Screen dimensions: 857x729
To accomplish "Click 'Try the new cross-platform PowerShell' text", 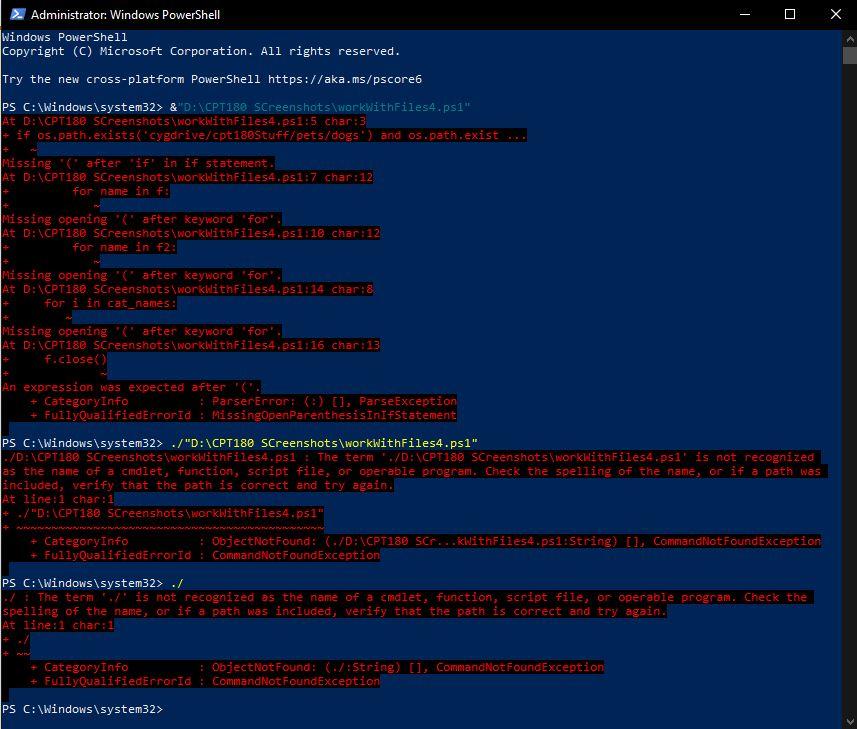I will point(131,79).
